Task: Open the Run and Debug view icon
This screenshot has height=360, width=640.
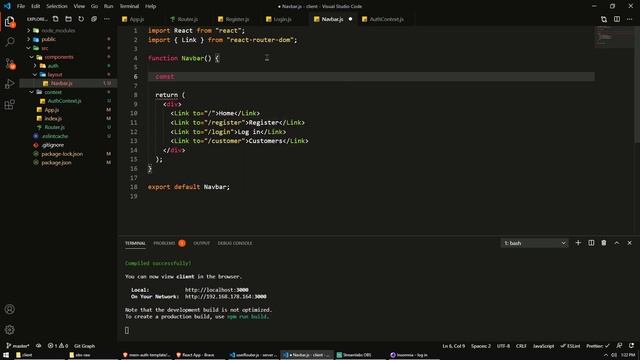Action: pyautogui.click(x=10, y=84)
